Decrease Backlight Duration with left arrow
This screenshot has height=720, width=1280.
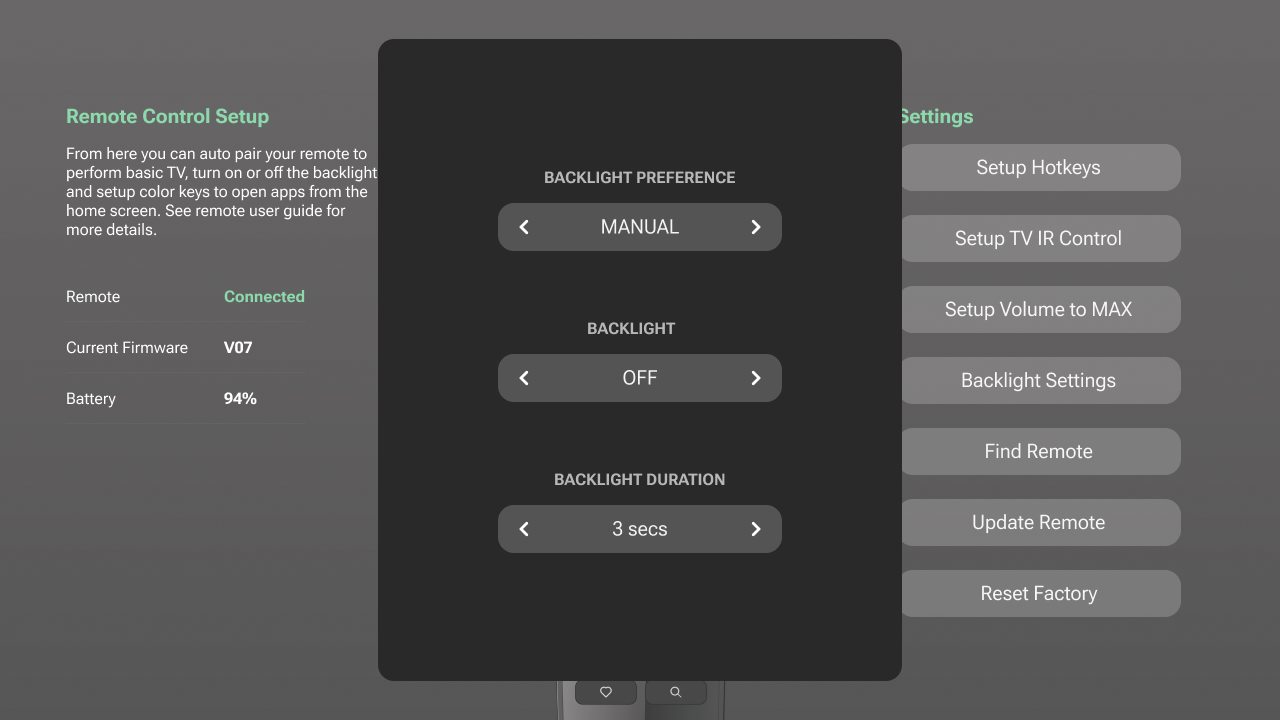click(524, 529)
